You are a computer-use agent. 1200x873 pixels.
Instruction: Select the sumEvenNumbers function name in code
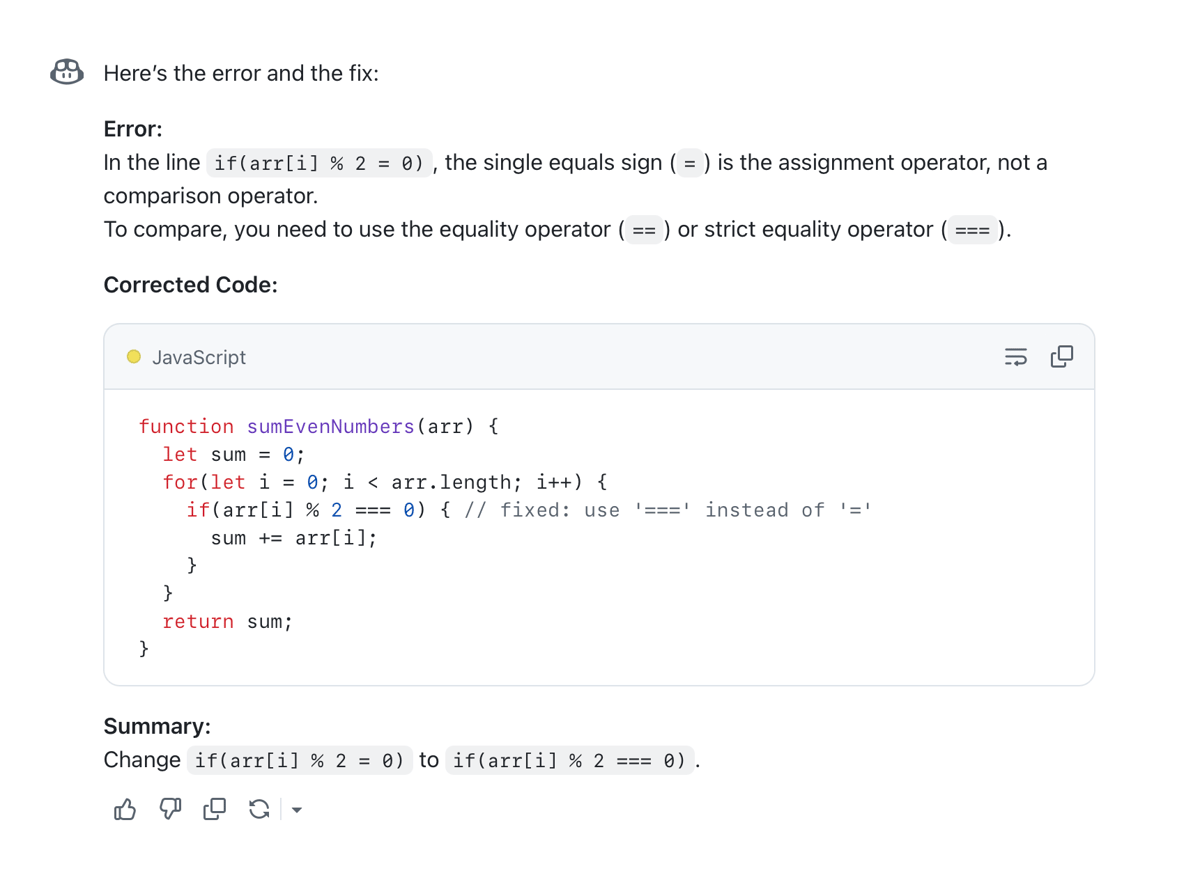[330, 426]
